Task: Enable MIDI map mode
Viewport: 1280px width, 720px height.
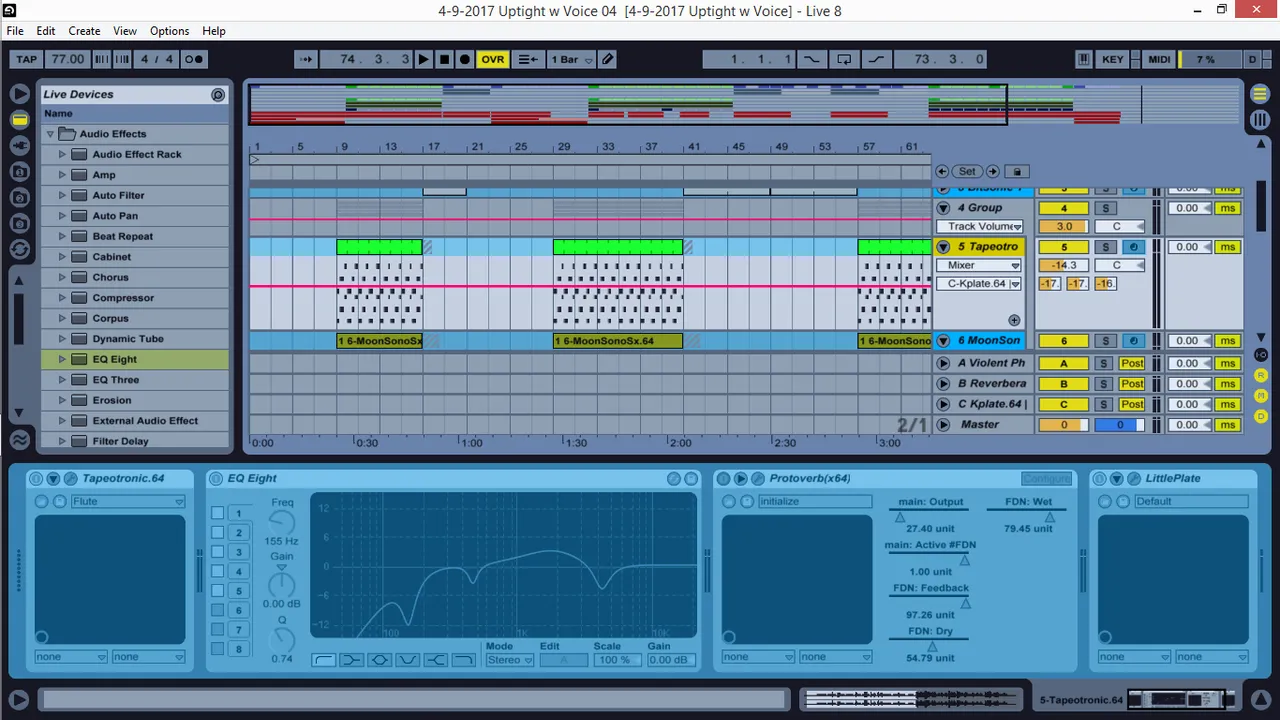Action: coord(1159,59)
